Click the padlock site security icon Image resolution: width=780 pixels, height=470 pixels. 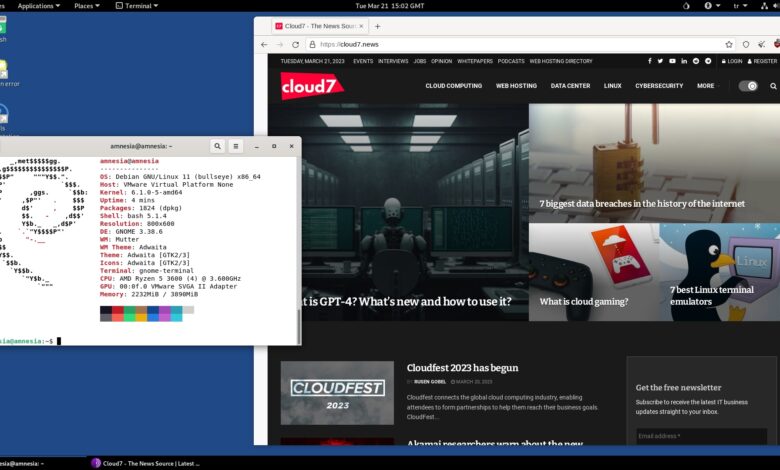pyautogui.click(x=312, y=44)
